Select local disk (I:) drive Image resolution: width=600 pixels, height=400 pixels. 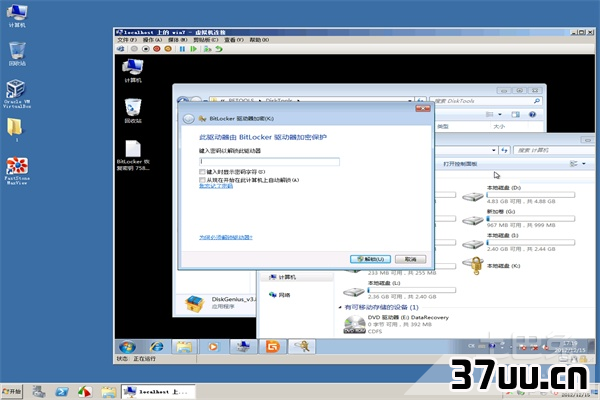click(x=518, y=242)
